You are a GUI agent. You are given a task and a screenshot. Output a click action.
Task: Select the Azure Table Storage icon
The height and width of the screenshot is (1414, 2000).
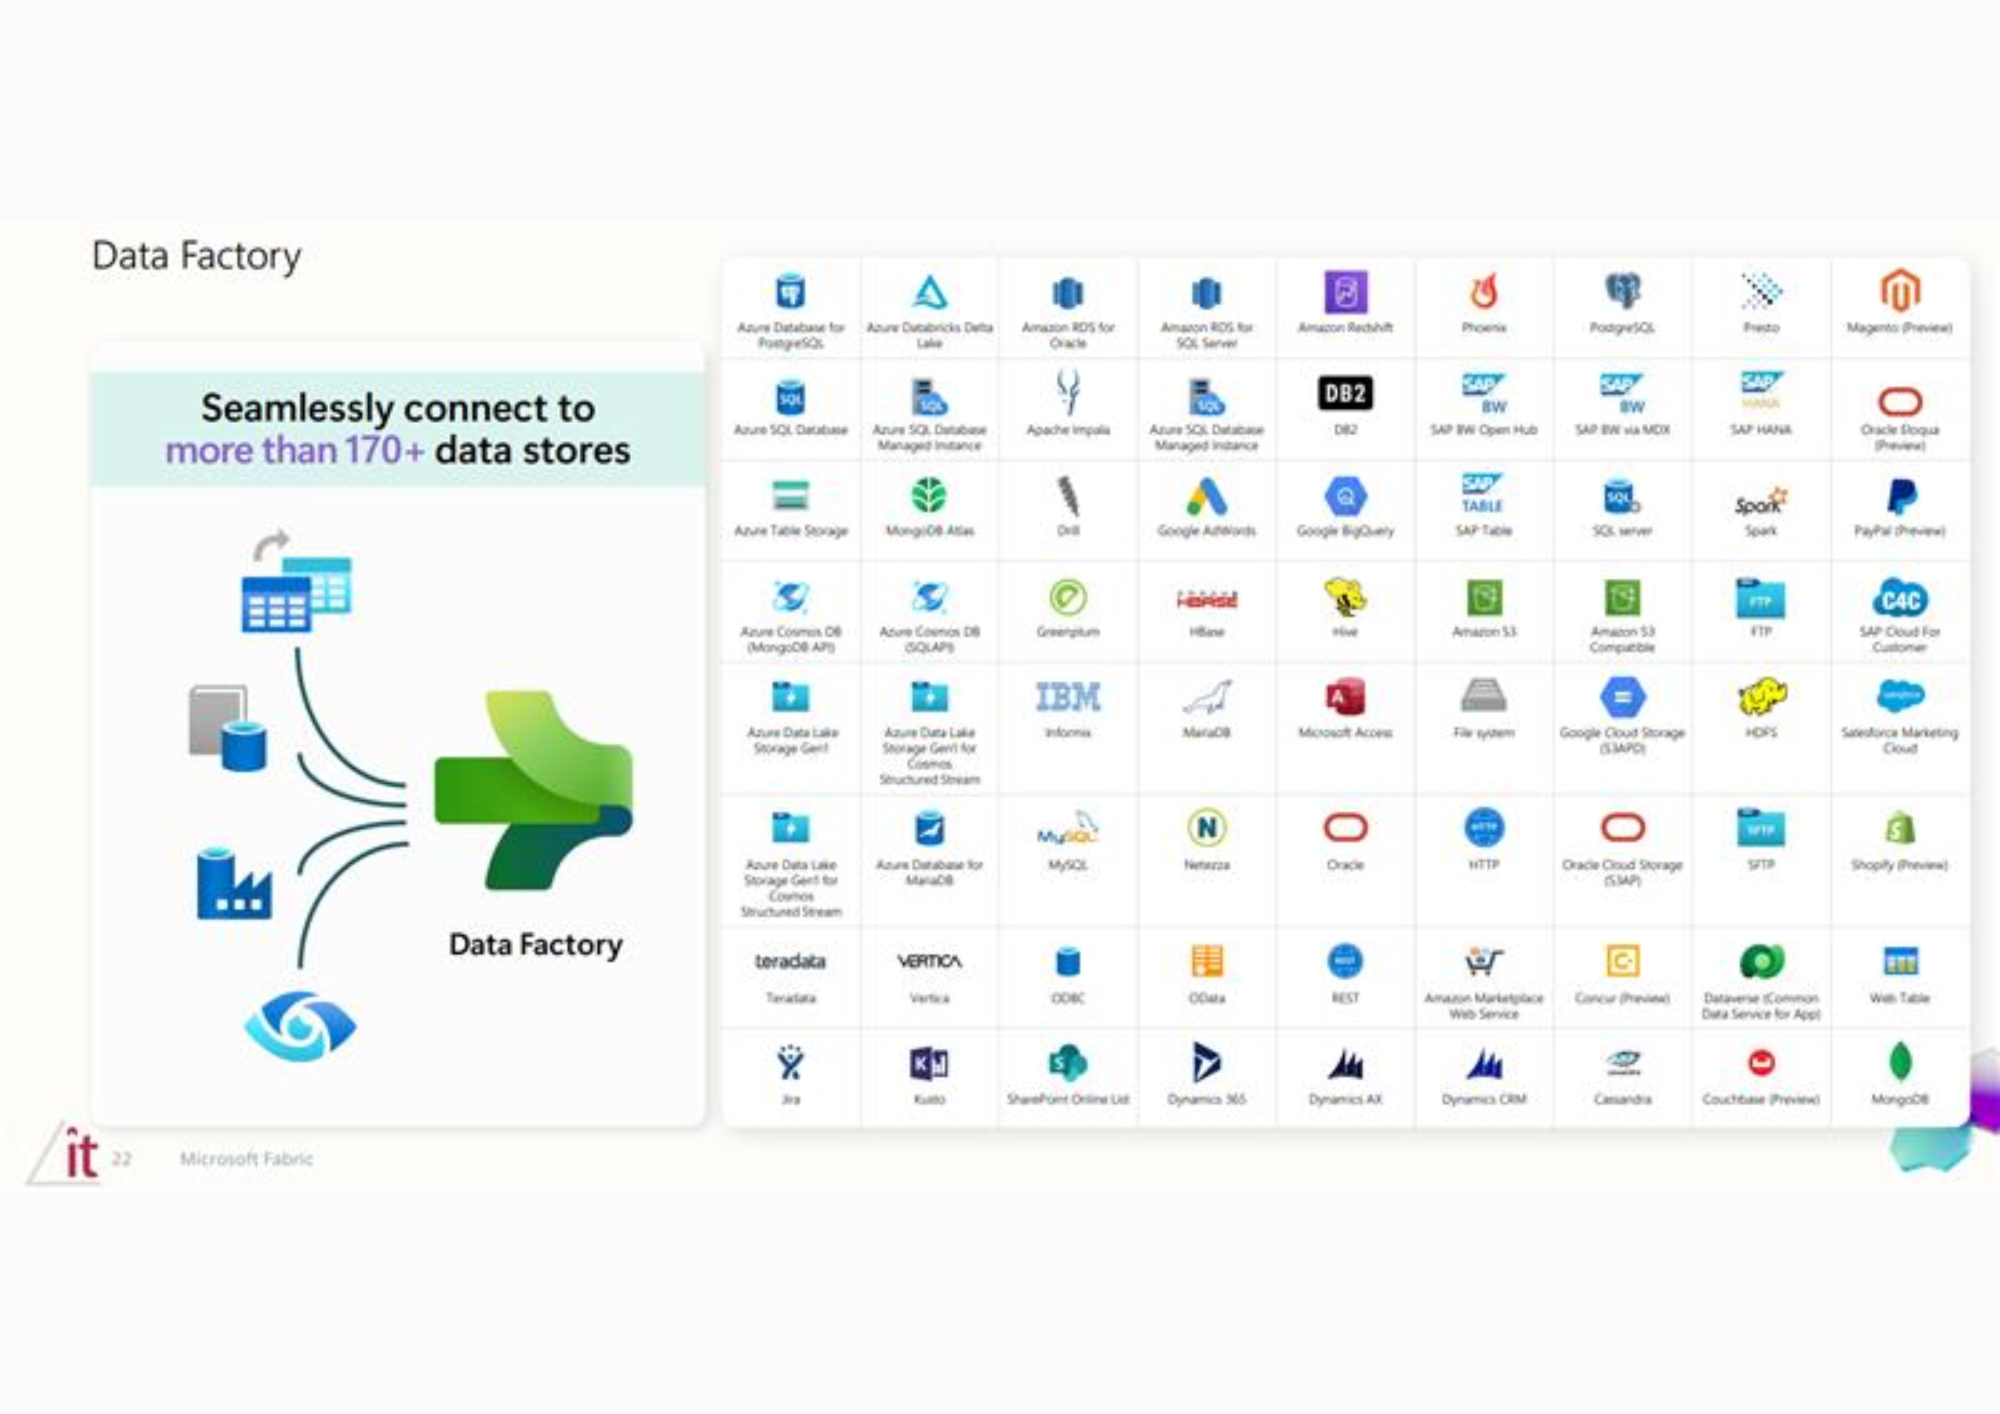(x=790, y=495)
